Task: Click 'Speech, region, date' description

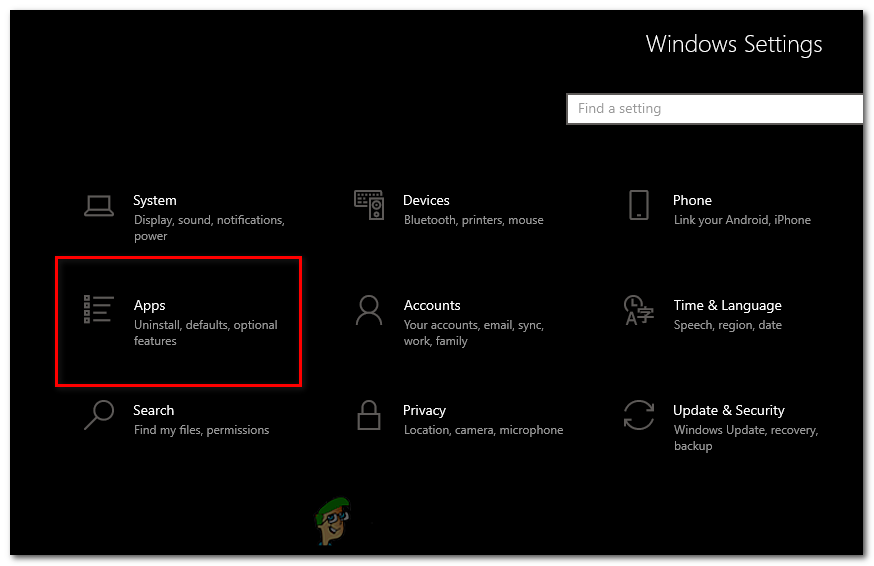Action: point(727,325)
